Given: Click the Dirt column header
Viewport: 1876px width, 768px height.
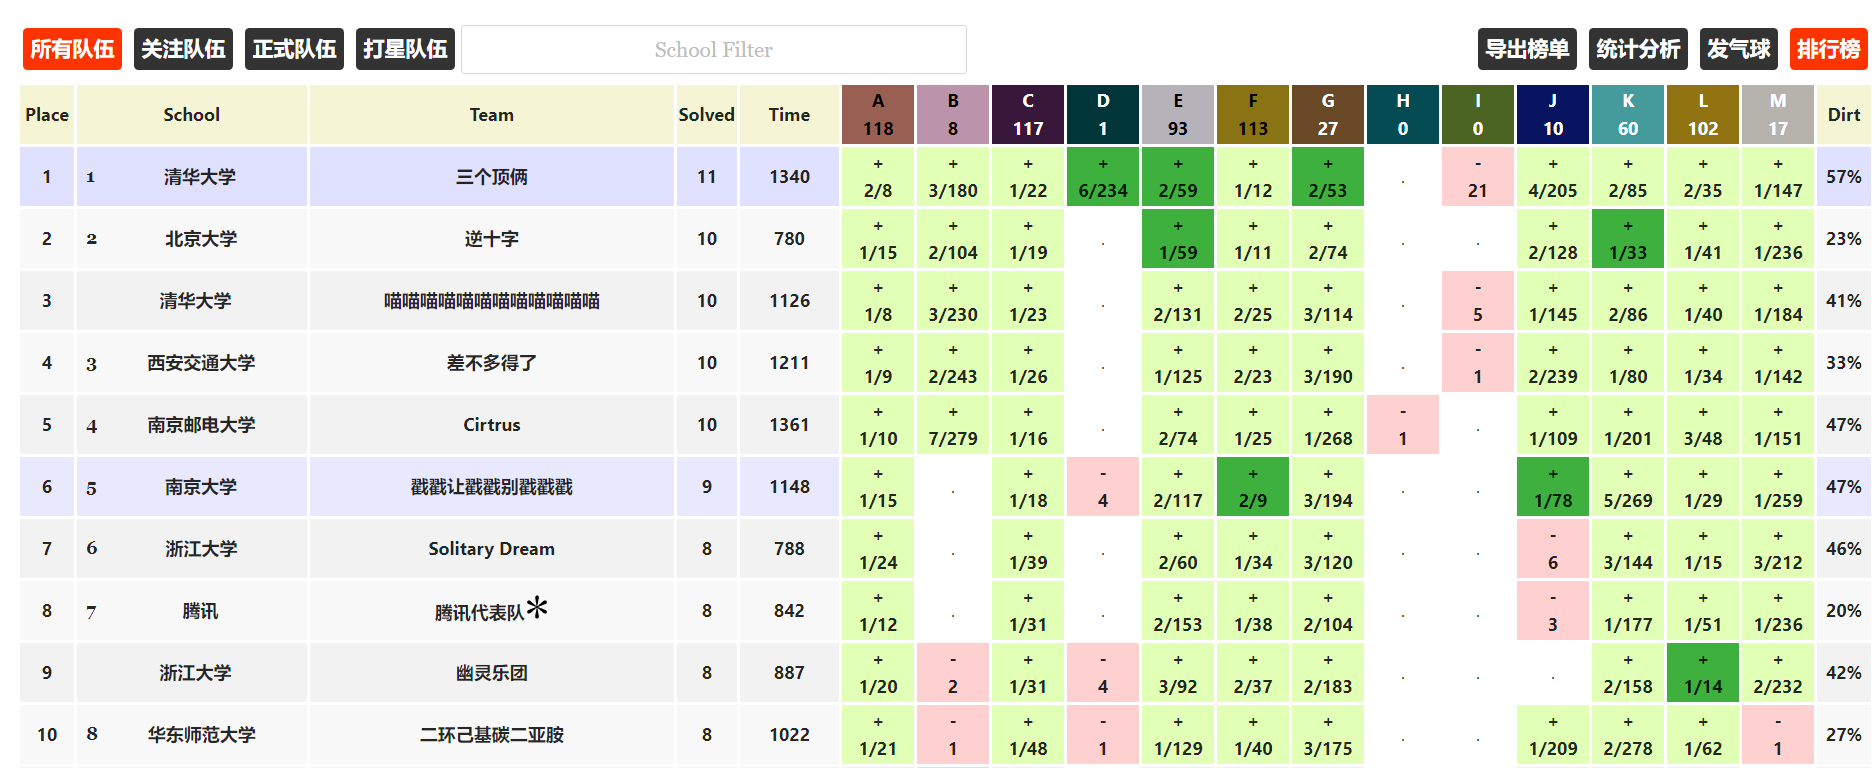Looking at the screenshot, I should tap(1843, 115).
